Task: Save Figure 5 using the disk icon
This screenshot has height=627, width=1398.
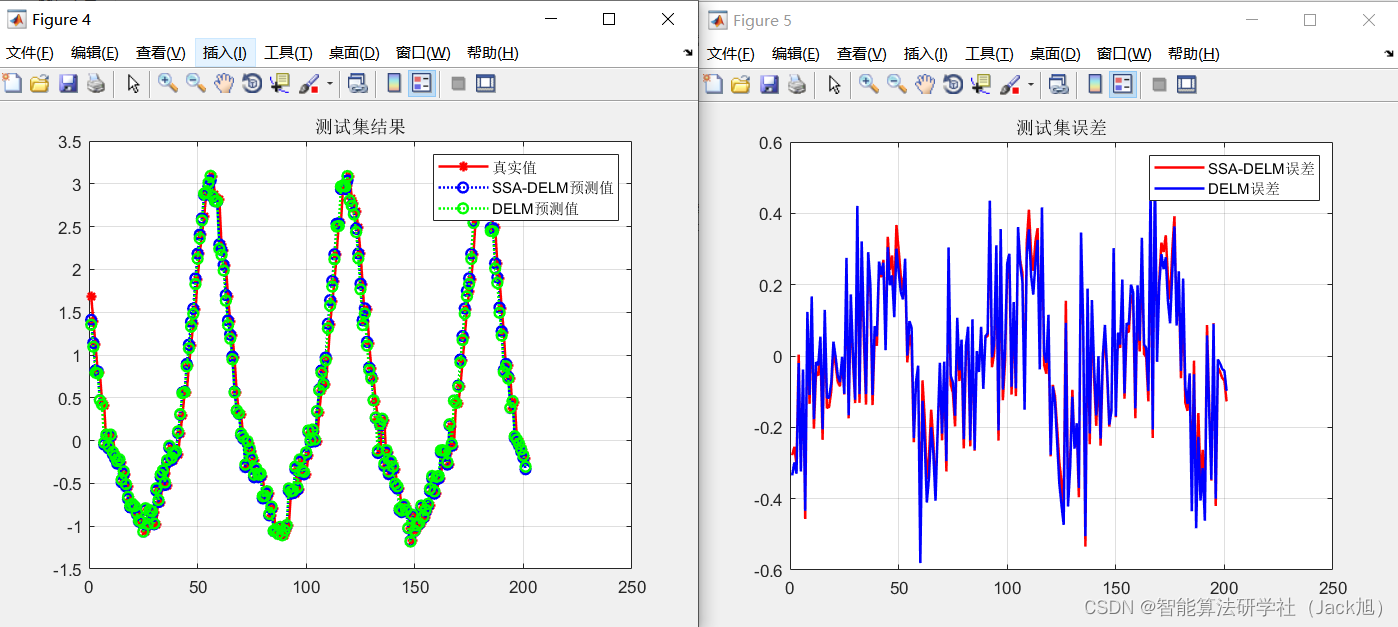Action: [x=769, y=84]
